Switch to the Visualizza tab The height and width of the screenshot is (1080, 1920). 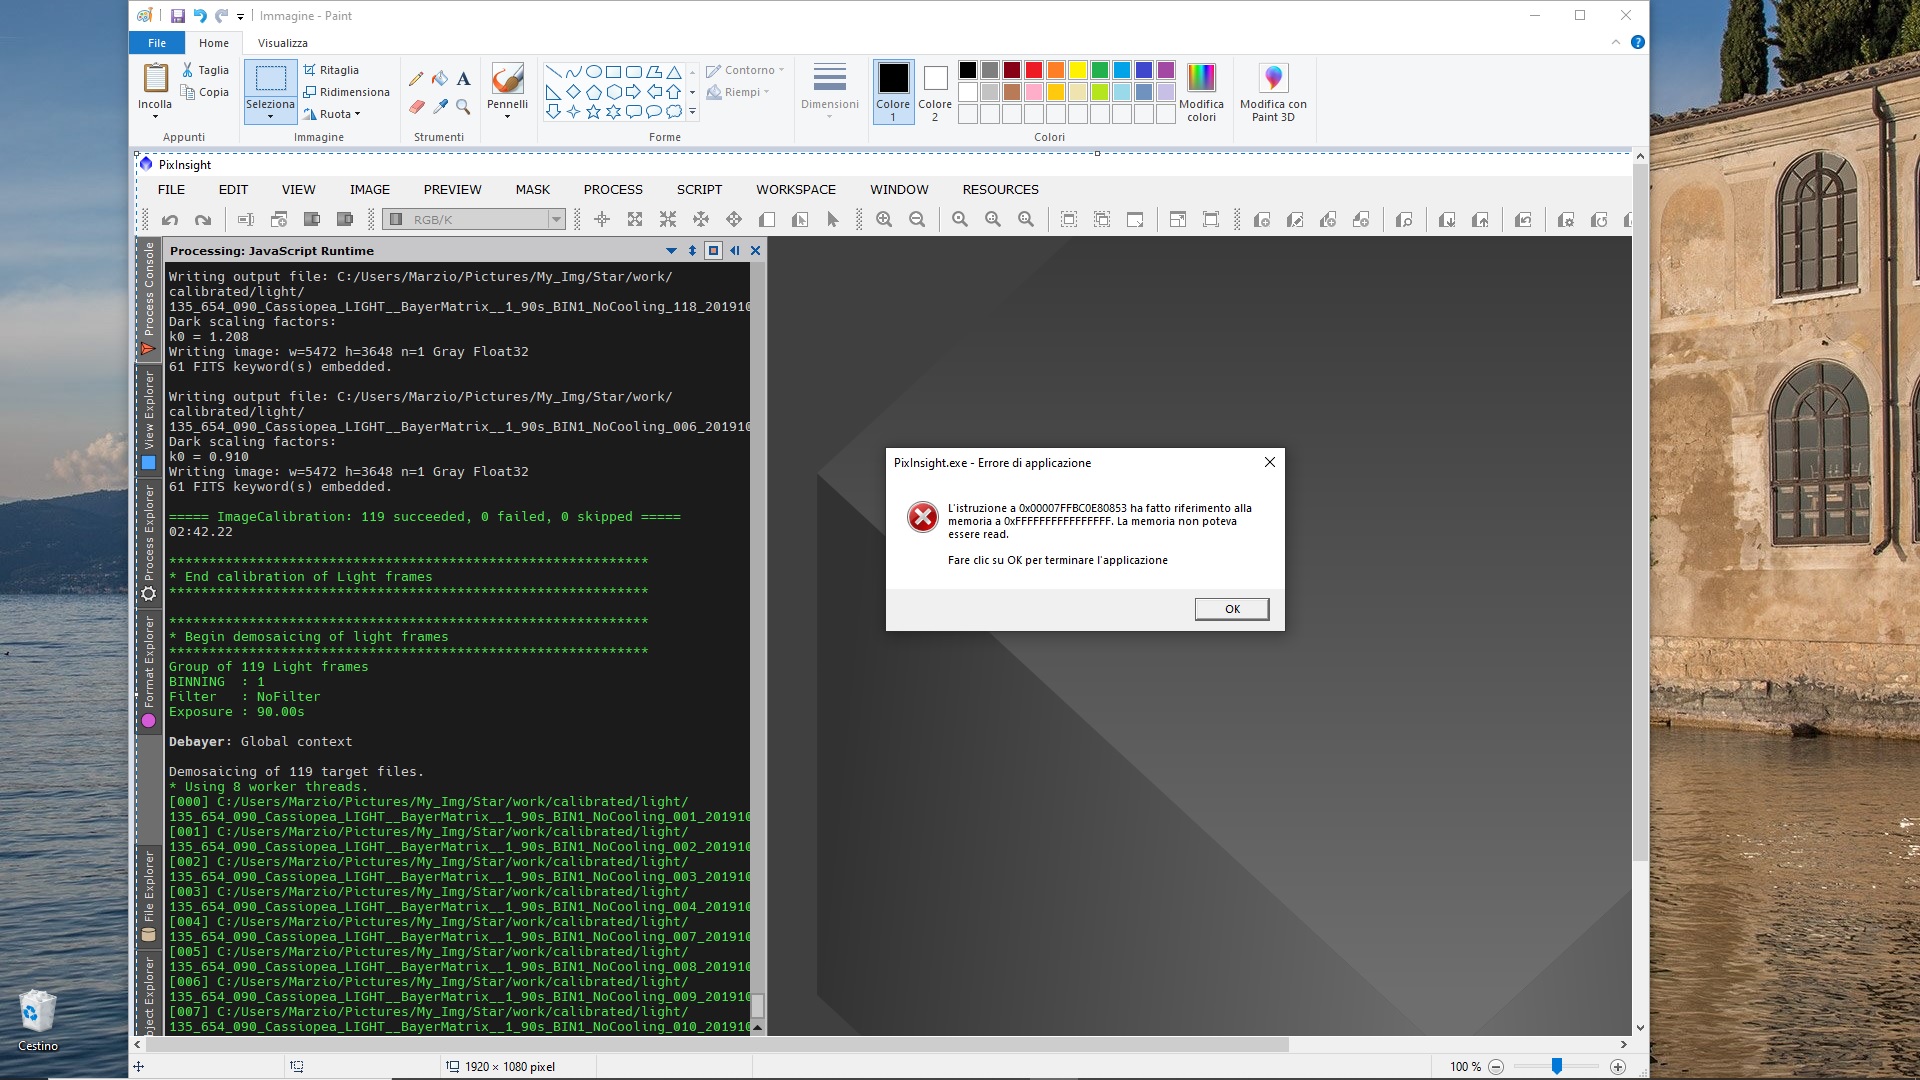point(283,43)
